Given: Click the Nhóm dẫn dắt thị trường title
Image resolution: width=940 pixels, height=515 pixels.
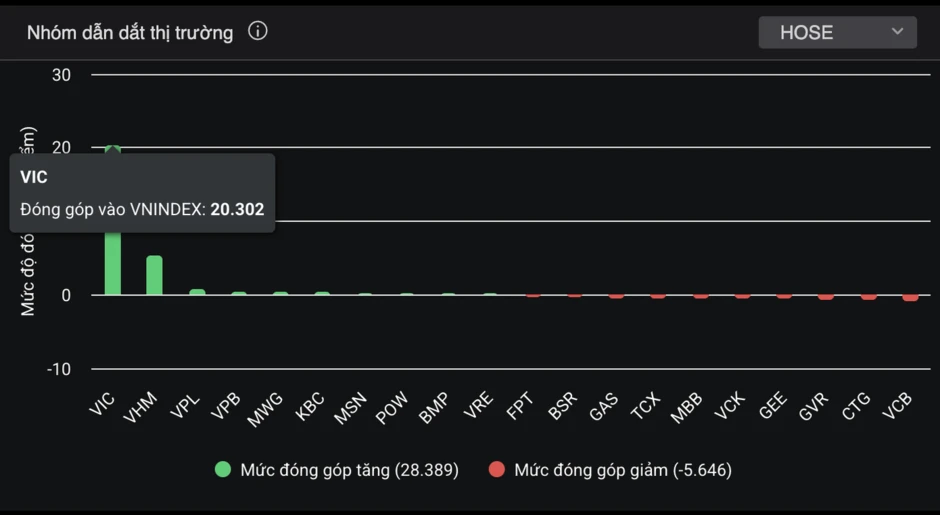Looking at the screenshot, I should [130, 32].
